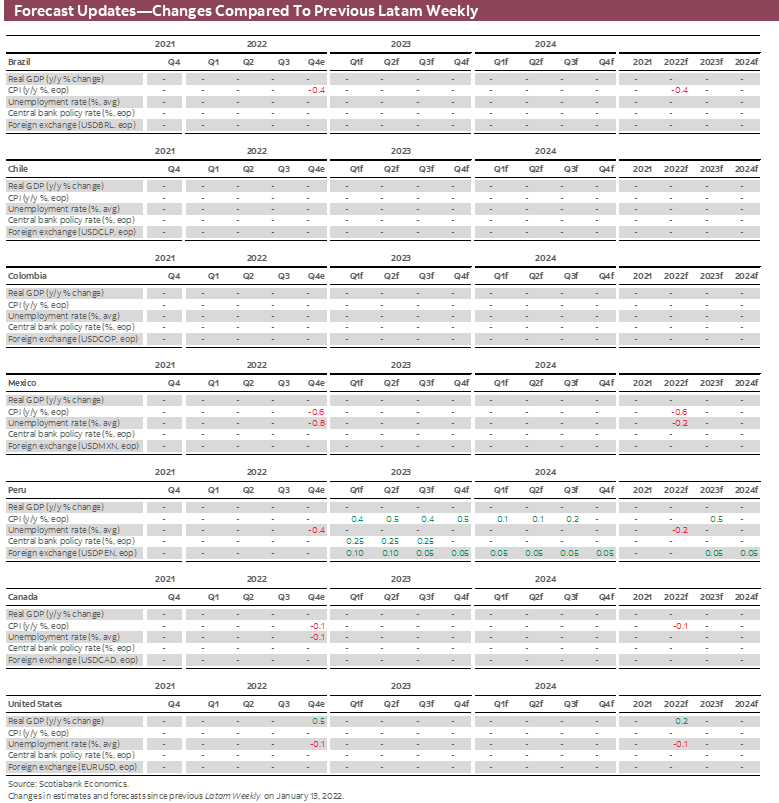Click Peru CPI 2023 Q2f value 0.5
This screenshot has height=803, width=779.
tap(392, 519)
